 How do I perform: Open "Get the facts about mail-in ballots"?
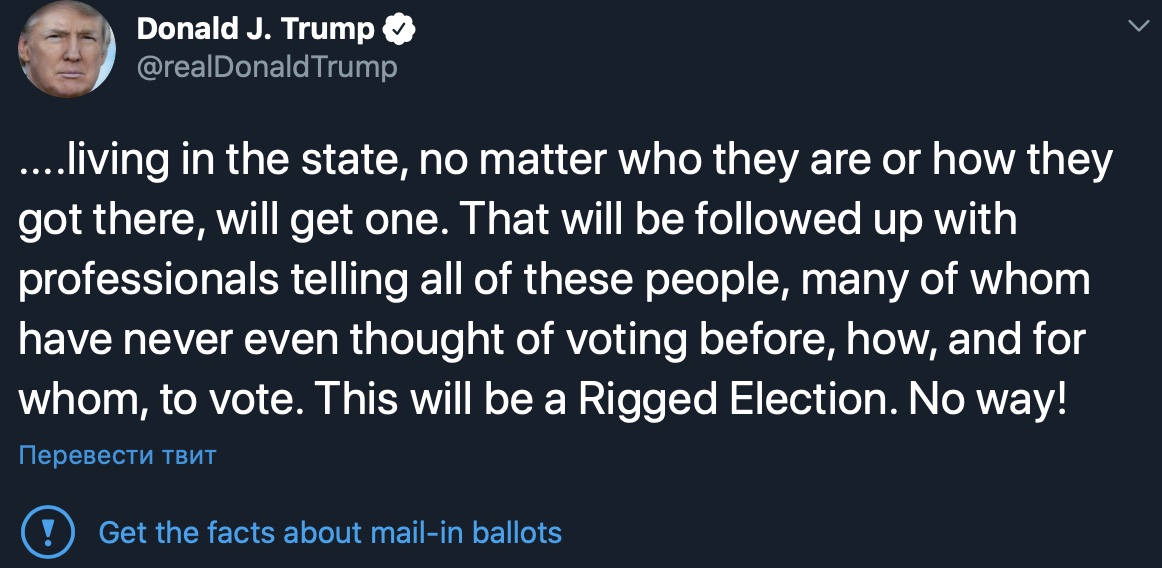(330, 532)
